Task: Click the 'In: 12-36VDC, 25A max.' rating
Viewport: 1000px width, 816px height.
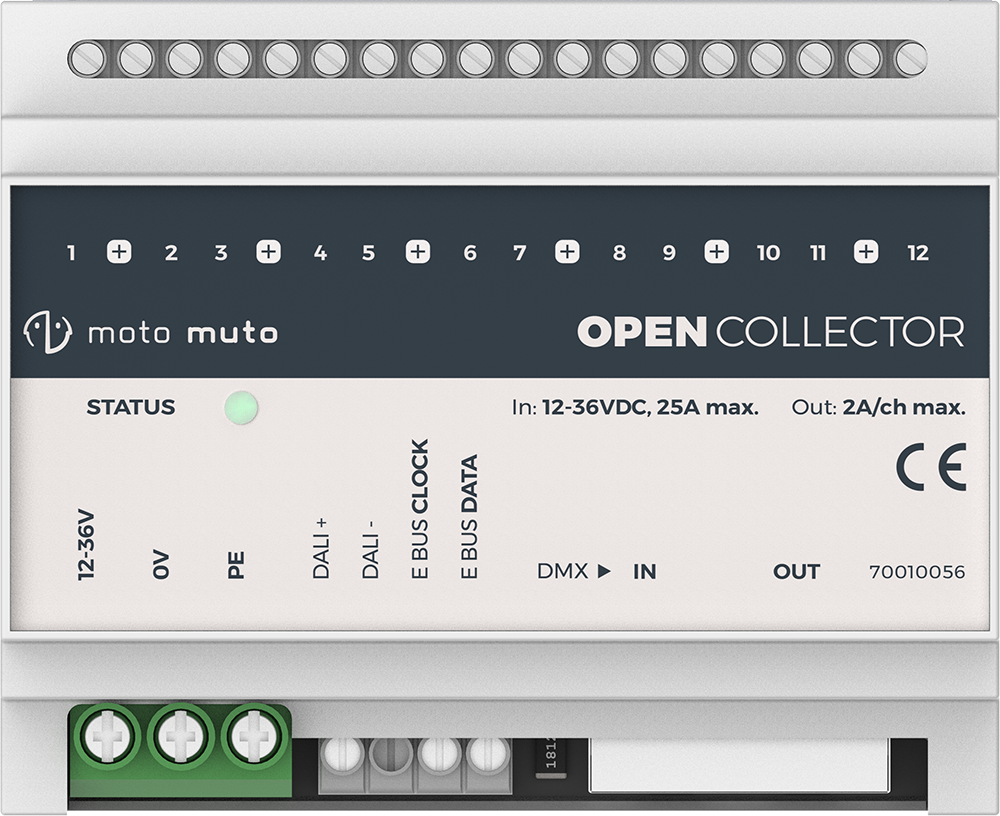Action: tap(635, 407)
